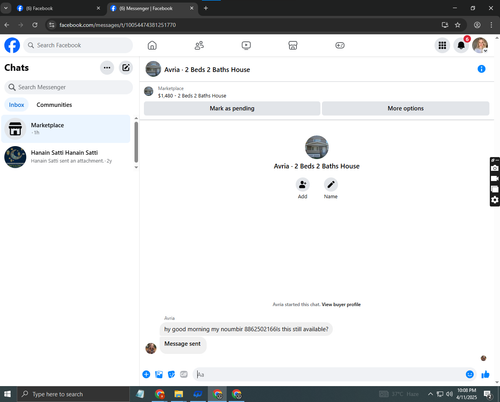Click the Type here to search box
Image resolution: width=500 pixels, height=402 pixels.
[x=73, y=394]
